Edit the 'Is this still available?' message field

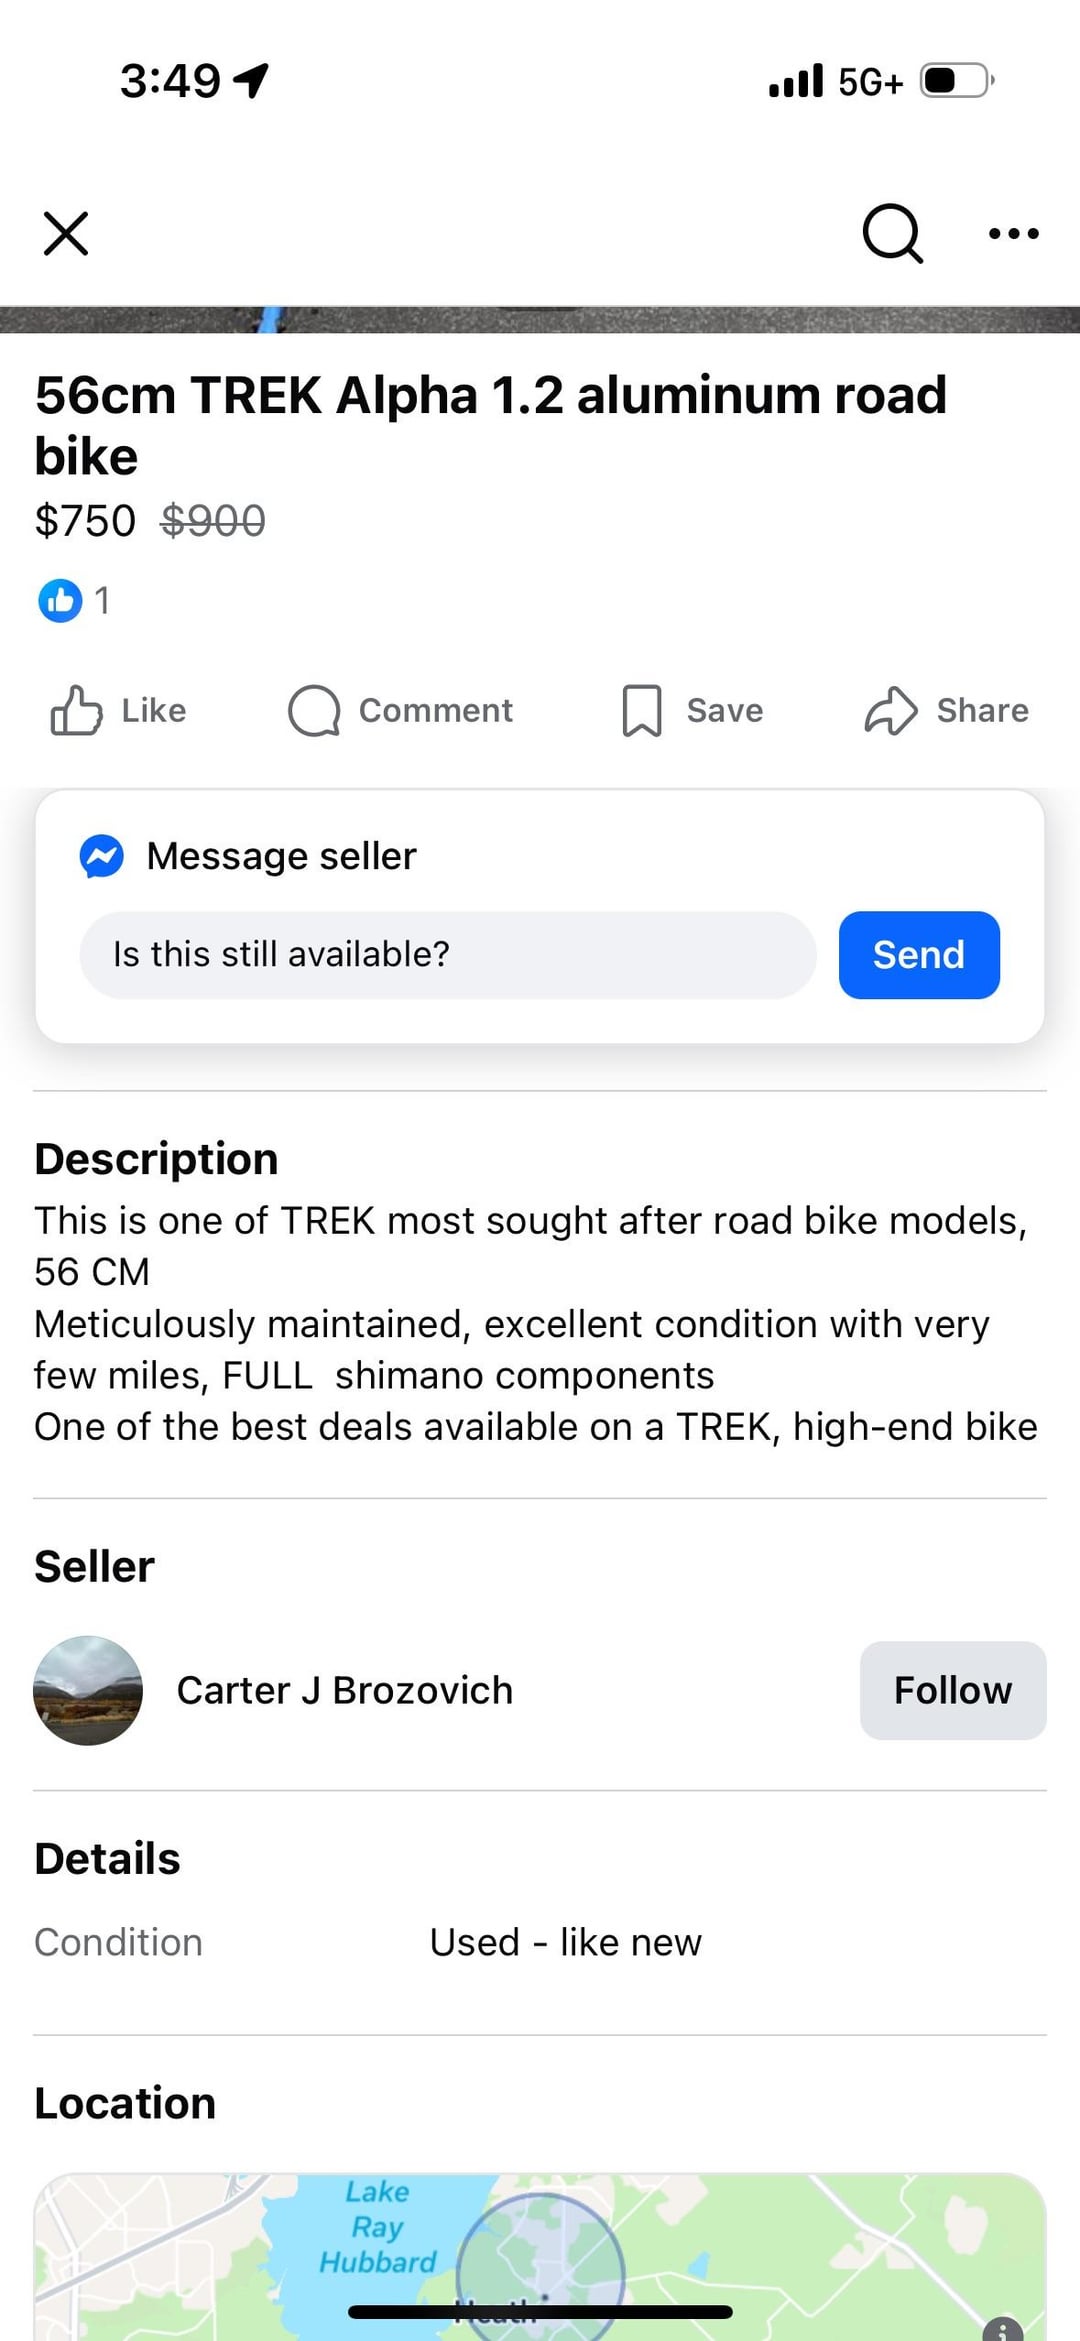pyautogui.click(x=447, y=955)
